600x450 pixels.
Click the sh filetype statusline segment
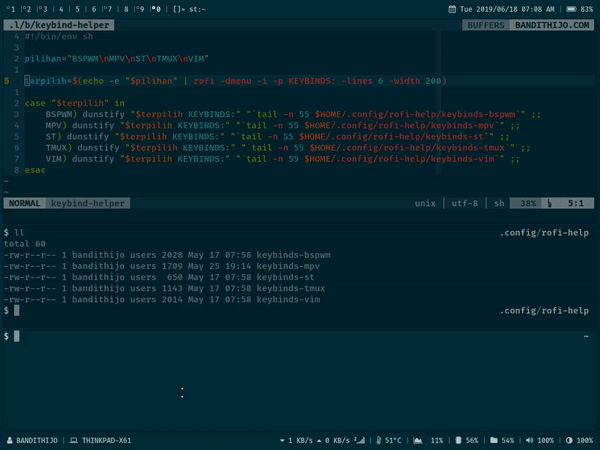point(498,203)
